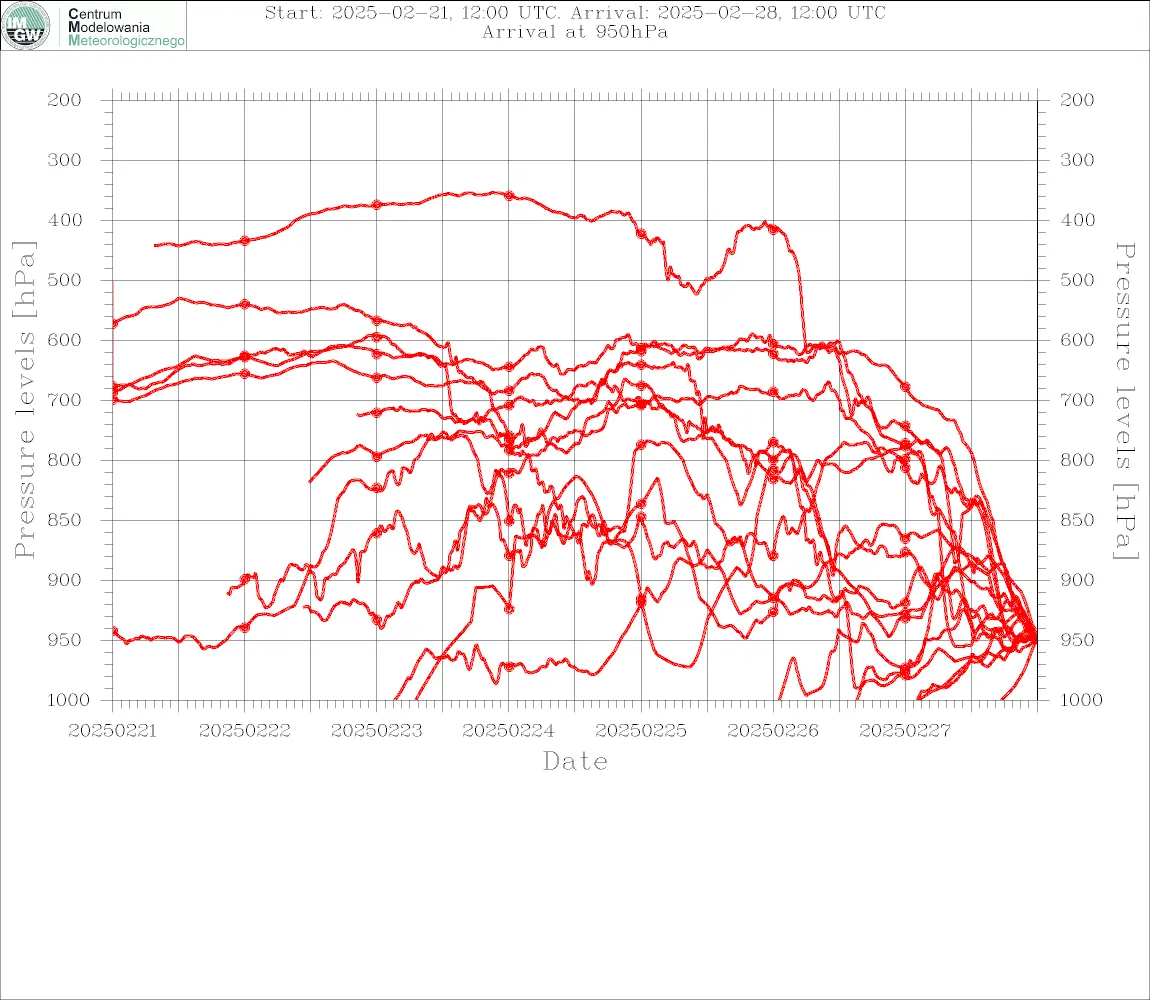Click the left-axis 300 pressure label
This screenshot has width=1150, height=1000.
65,160
